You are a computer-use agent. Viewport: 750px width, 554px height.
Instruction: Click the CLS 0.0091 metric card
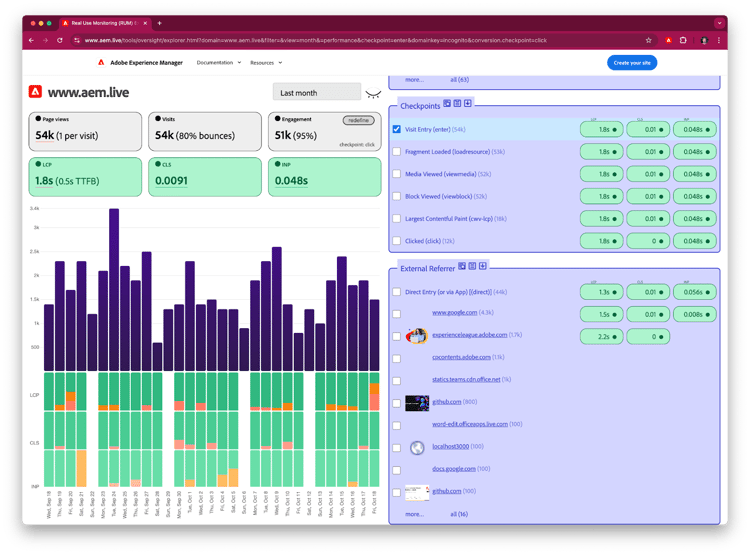tap(205, 177)
